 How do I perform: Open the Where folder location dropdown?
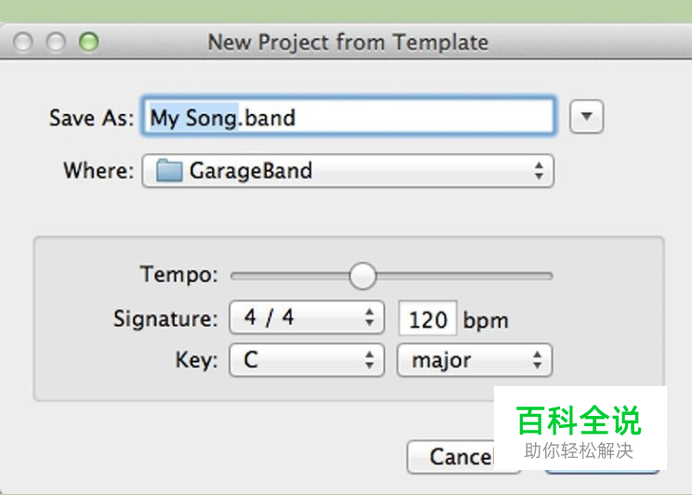(x=347, y=171)
